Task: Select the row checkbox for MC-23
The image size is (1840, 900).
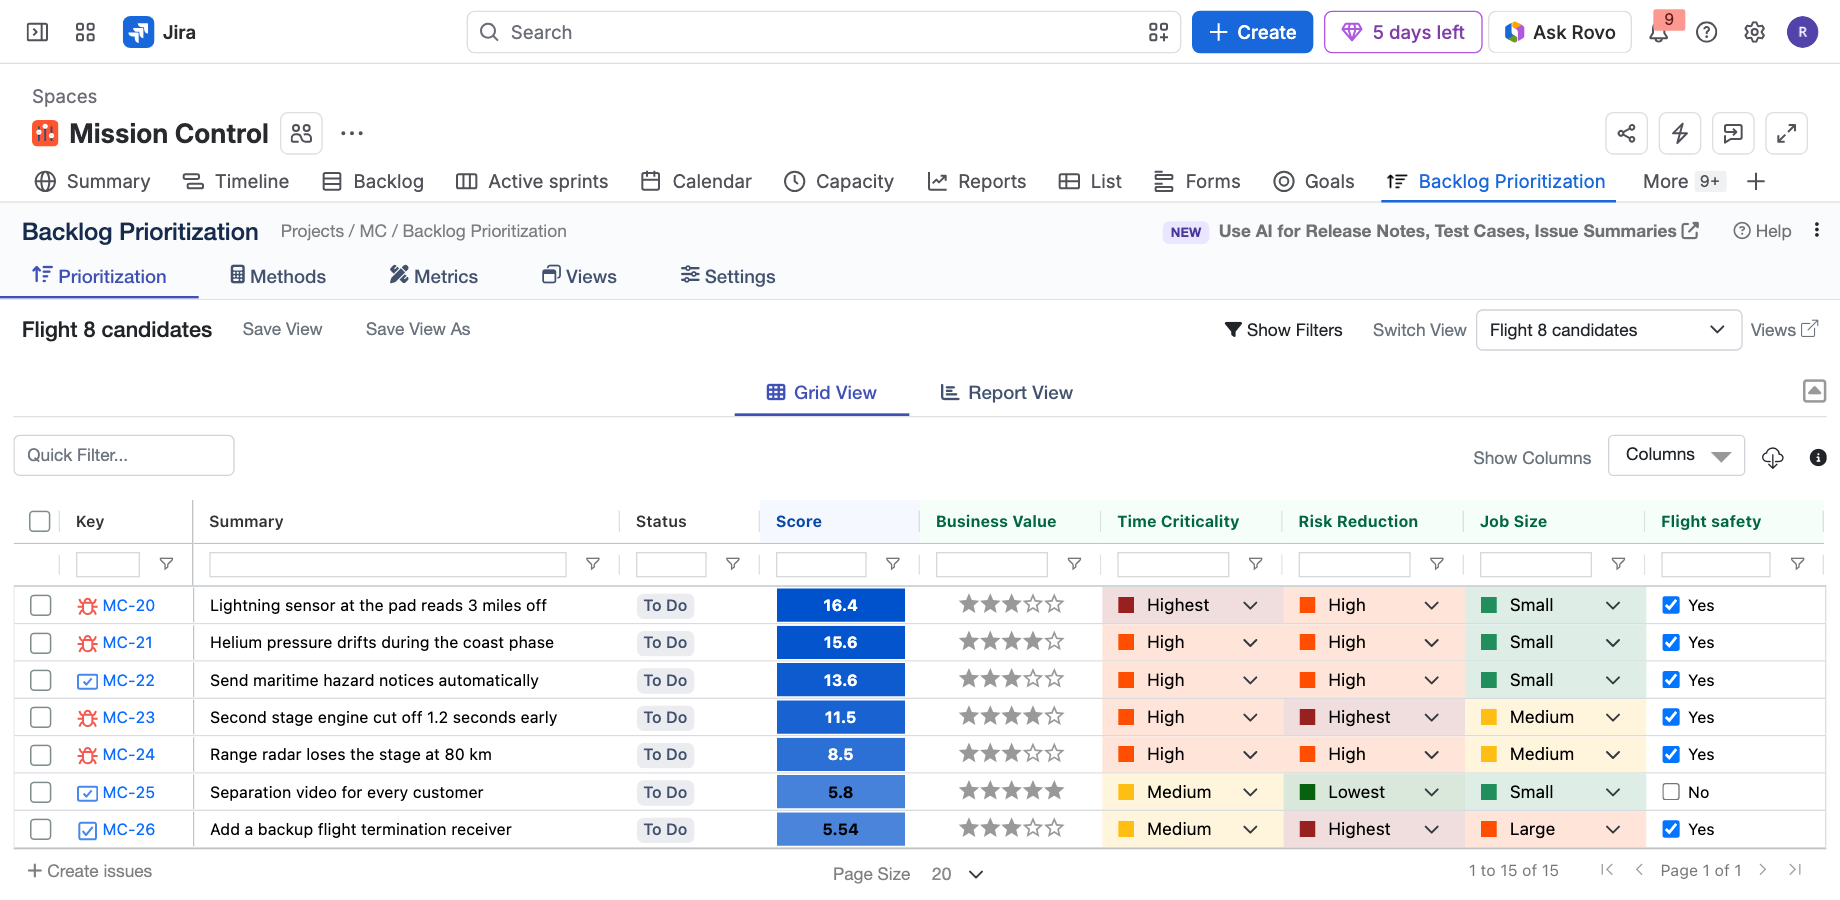Action: pyautogui.click(x=40, y=717)
